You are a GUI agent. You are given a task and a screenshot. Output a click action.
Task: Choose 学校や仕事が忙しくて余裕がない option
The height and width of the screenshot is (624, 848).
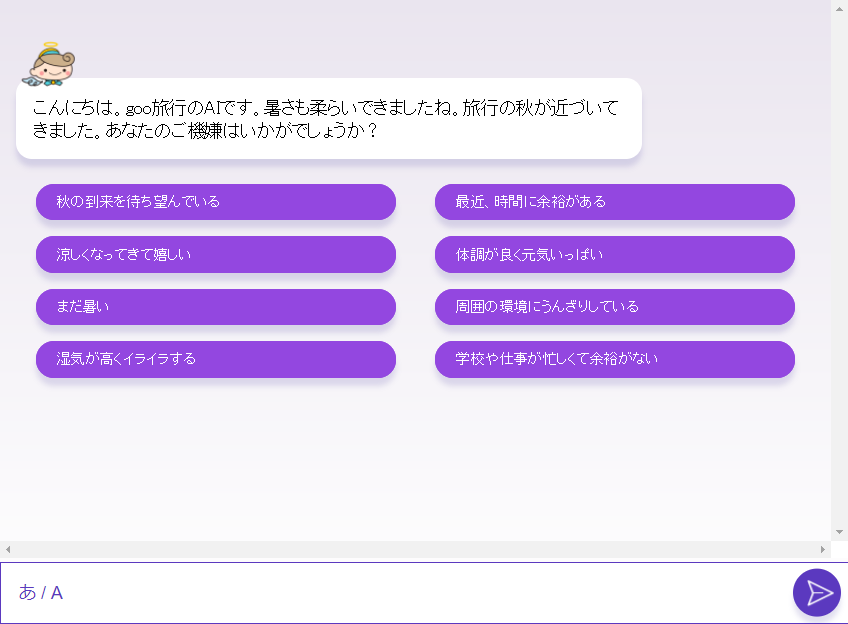(x=614, y=359)
